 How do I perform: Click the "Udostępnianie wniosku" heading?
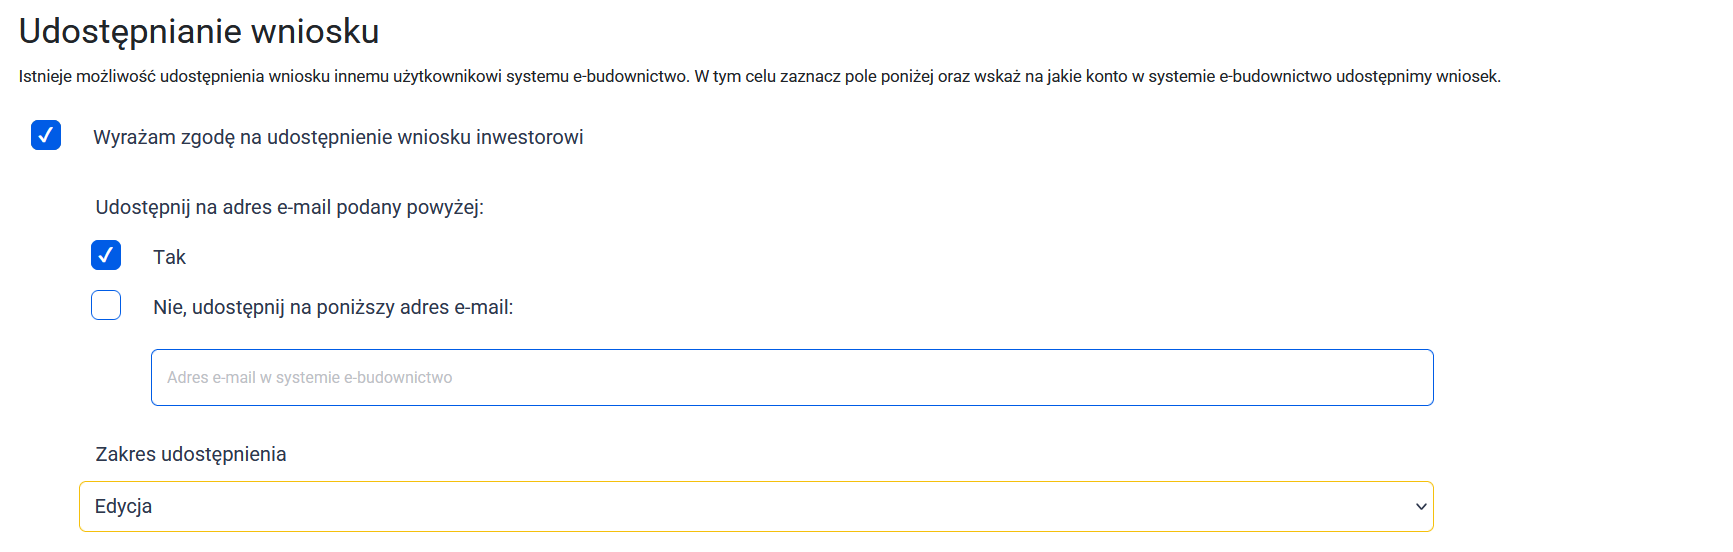click(x=199, y=31)
